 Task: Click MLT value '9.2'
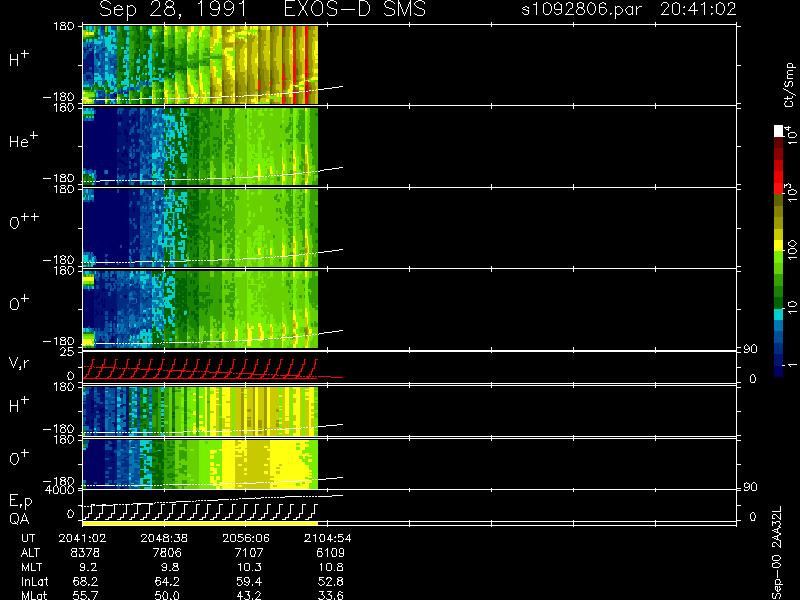tap(88, 567)
